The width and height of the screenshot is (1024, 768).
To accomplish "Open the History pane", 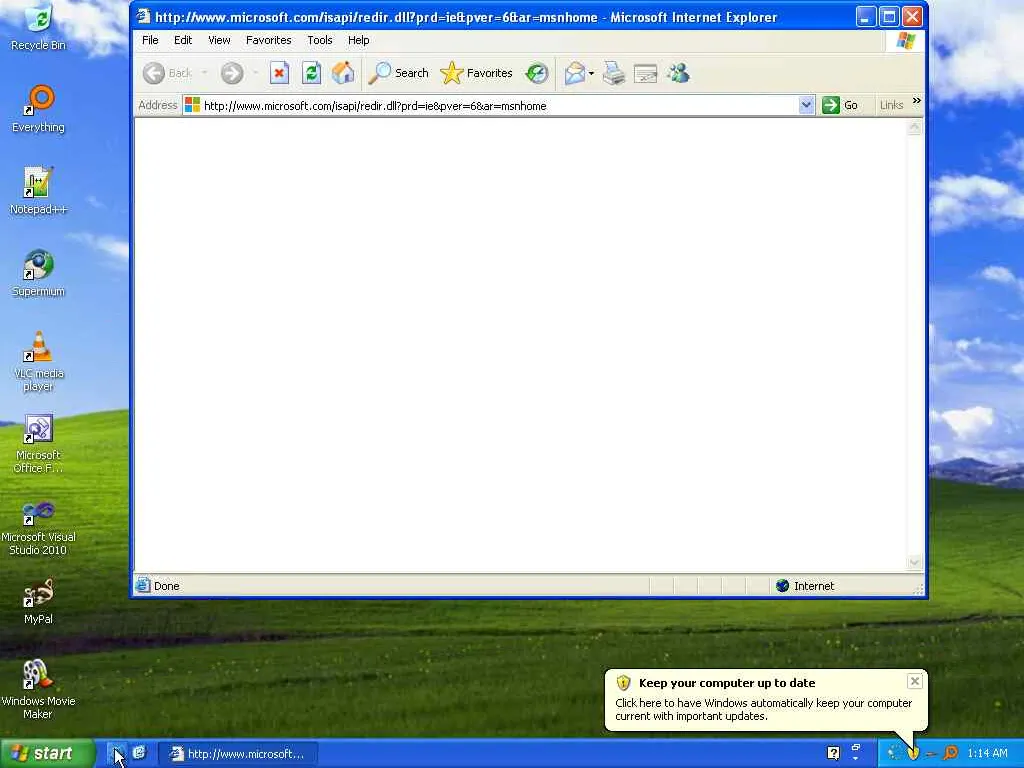I will (x=537, y=73).
